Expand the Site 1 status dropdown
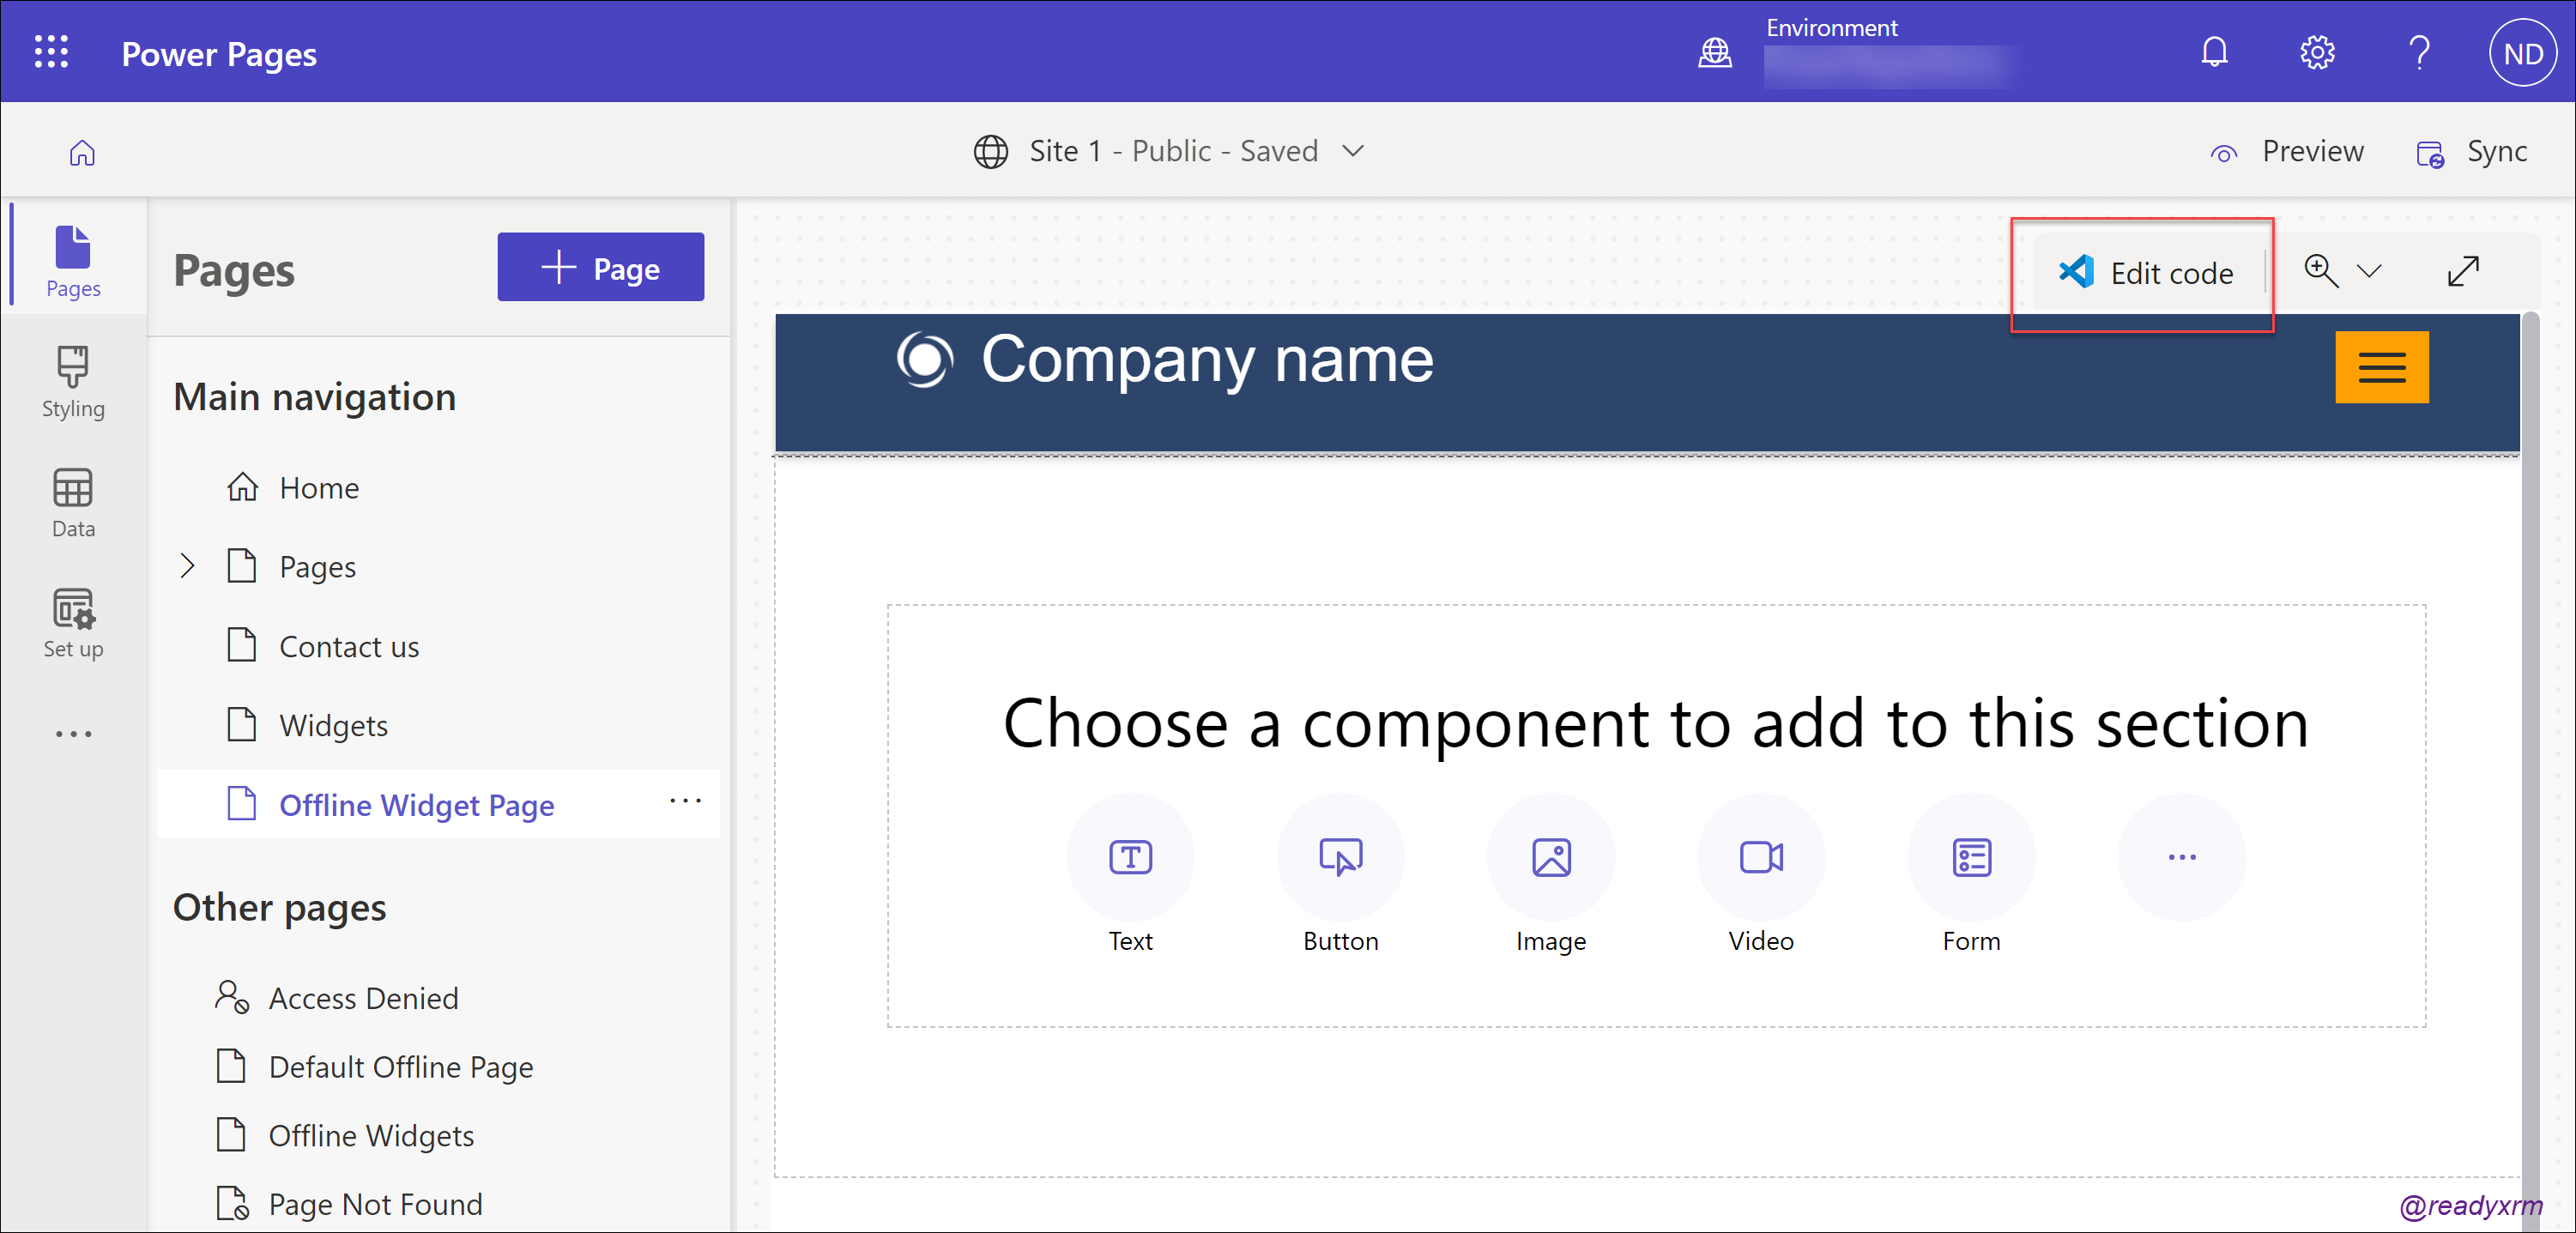This screenshot has height=1233, width=2576. pos(1352,151)
